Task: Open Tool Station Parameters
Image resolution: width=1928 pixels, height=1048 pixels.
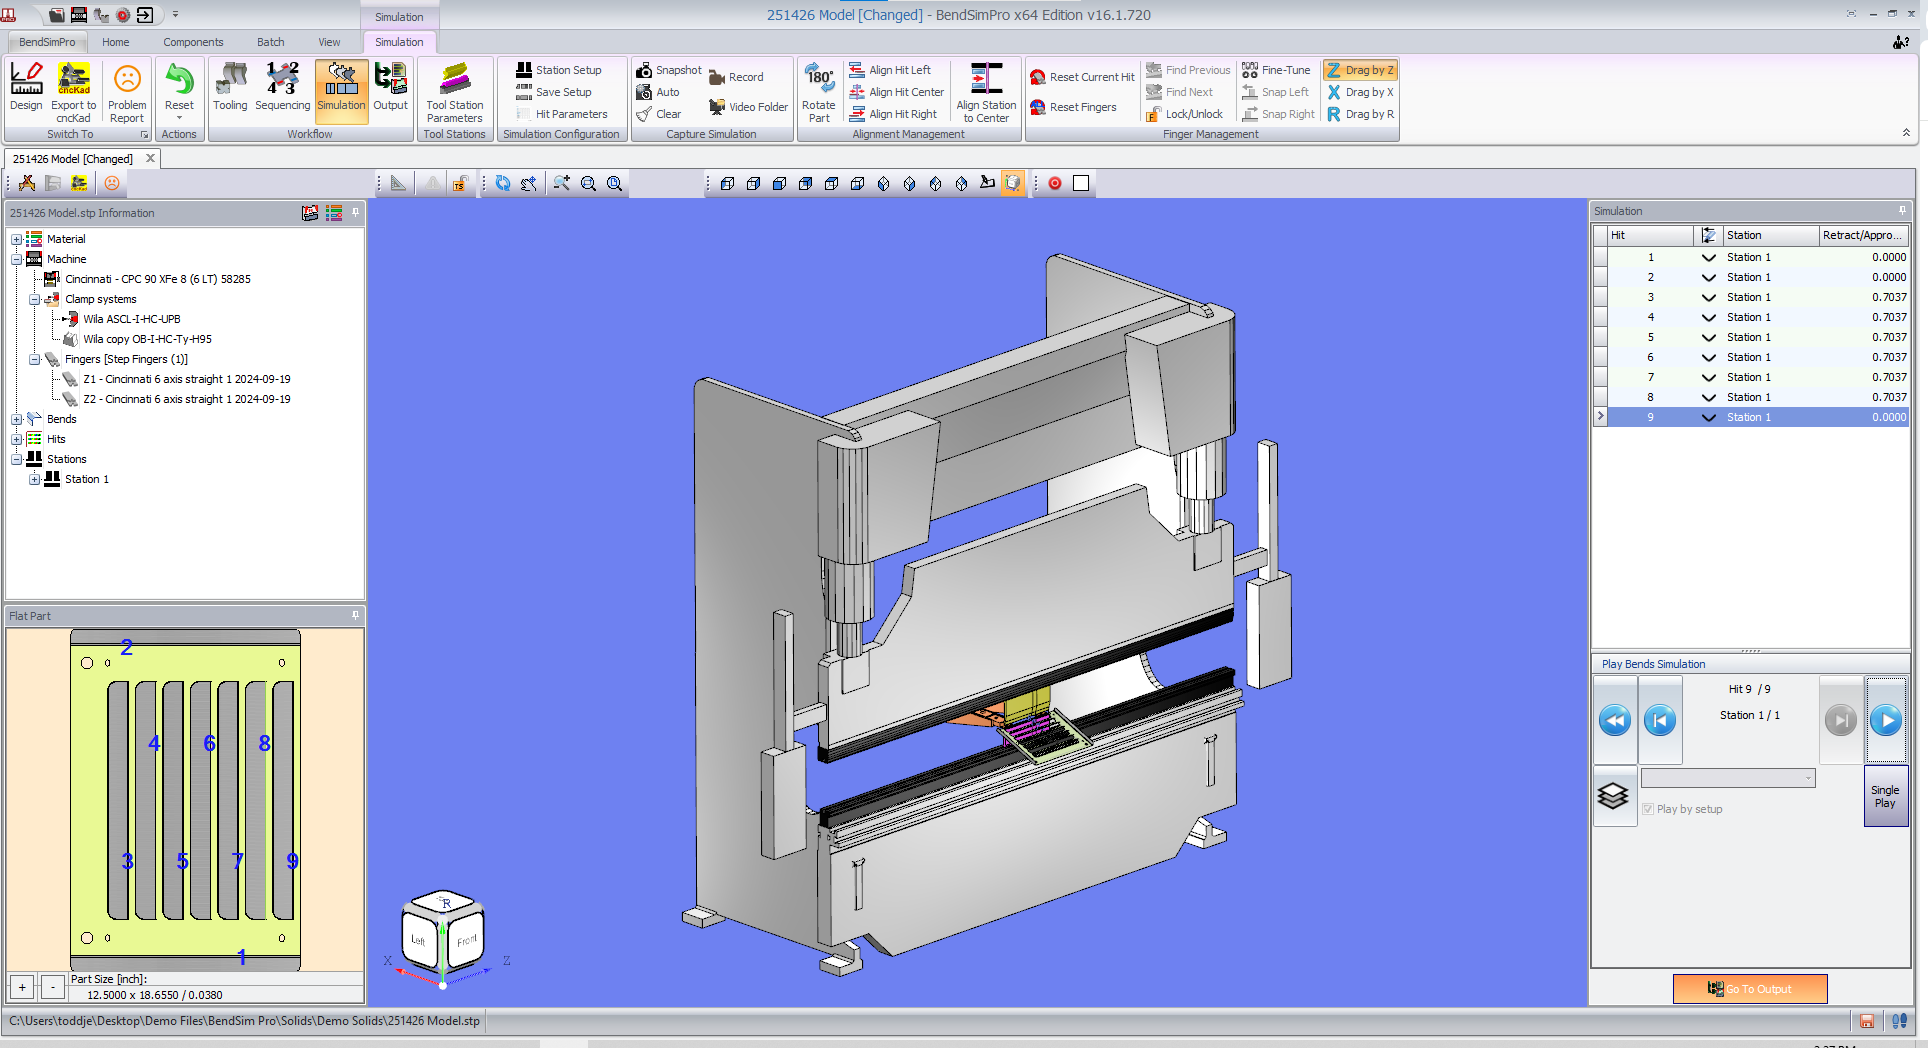Action: (454, 92)
